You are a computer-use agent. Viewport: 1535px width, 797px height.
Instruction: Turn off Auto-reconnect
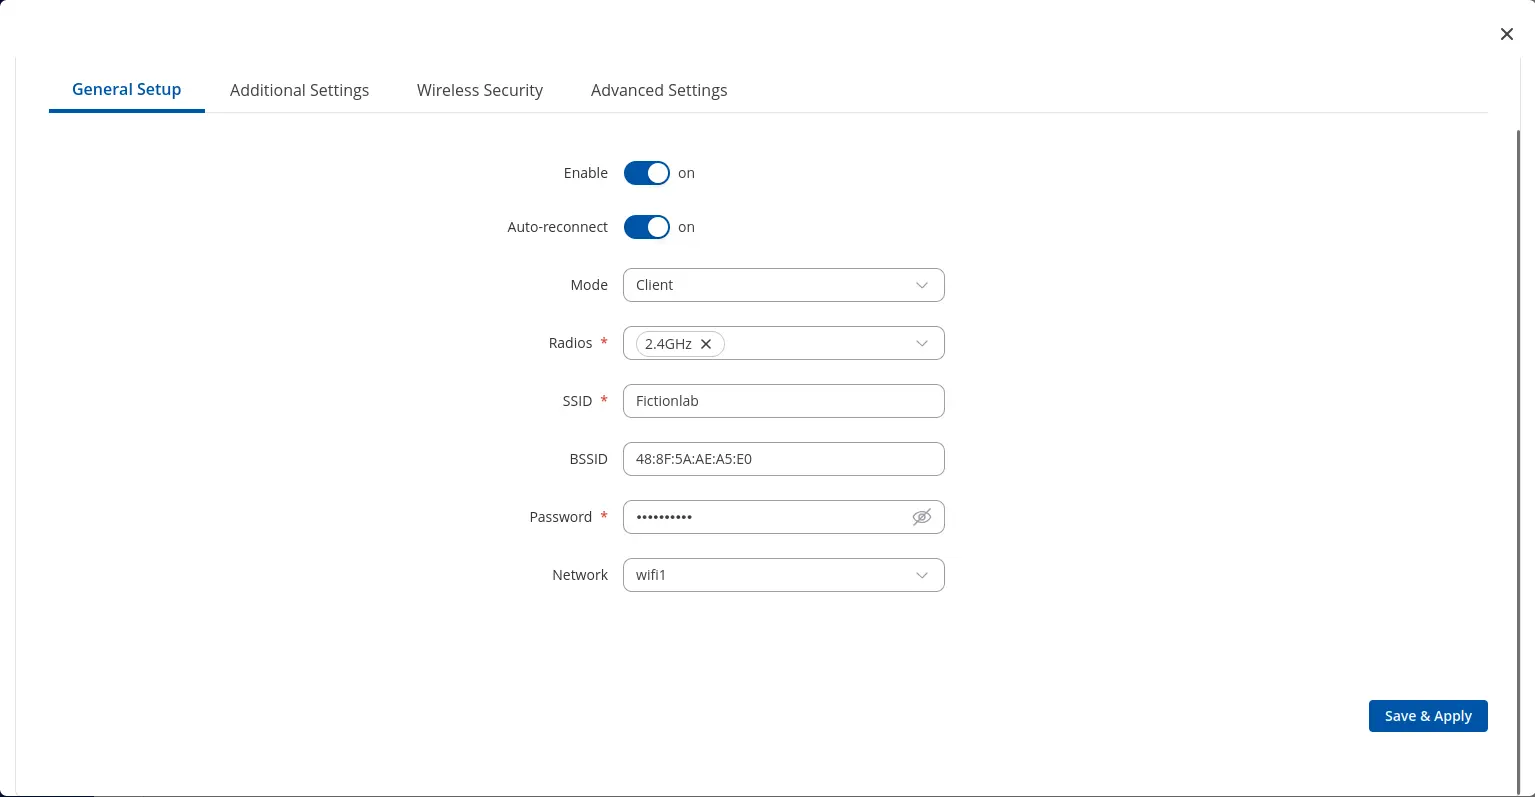tap(646, 227)
